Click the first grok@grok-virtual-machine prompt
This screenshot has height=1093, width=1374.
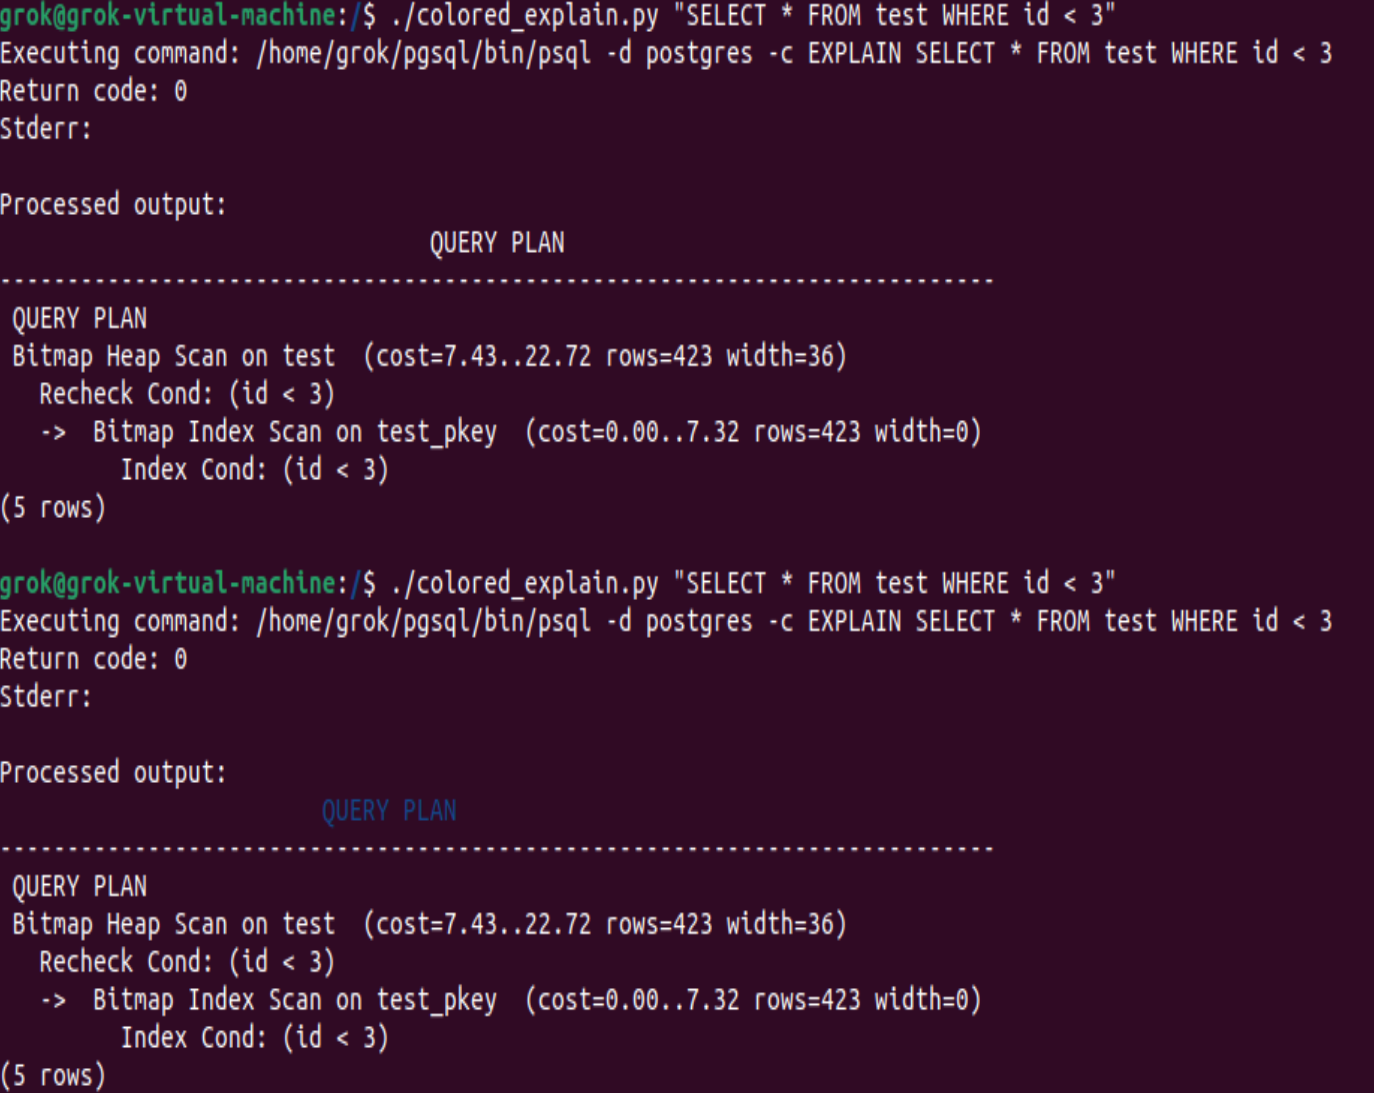point(168,15)
